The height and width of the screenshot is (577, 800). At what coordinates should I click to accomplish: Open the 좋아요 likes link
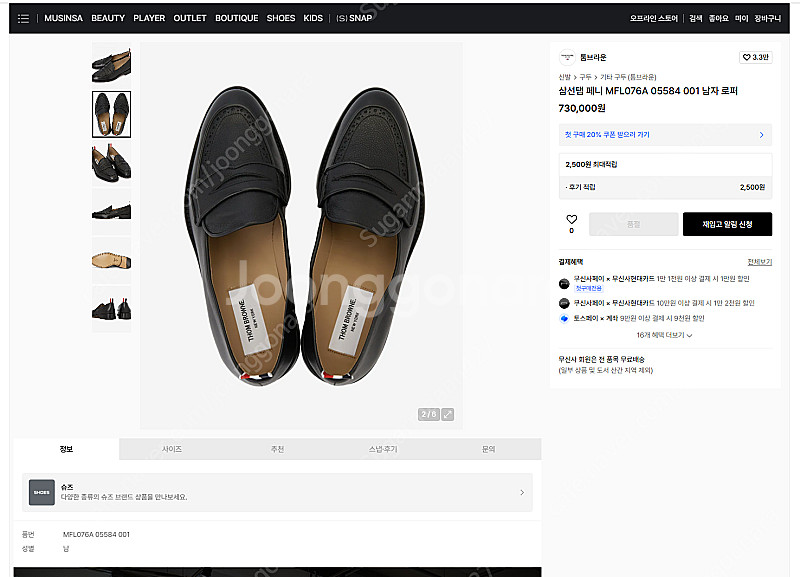tap(718, 18)
